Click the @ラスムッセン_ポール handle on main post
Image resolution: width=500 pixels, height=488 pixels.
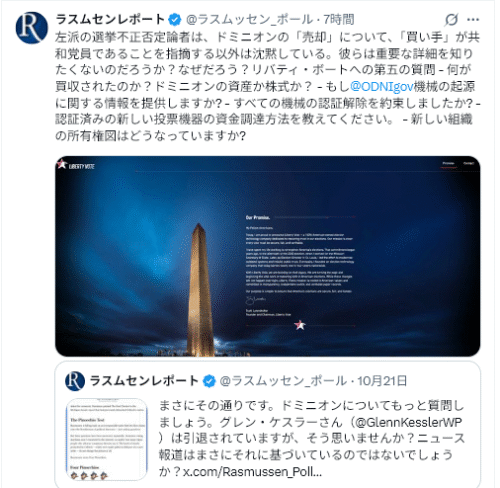(x=249, y=20)
